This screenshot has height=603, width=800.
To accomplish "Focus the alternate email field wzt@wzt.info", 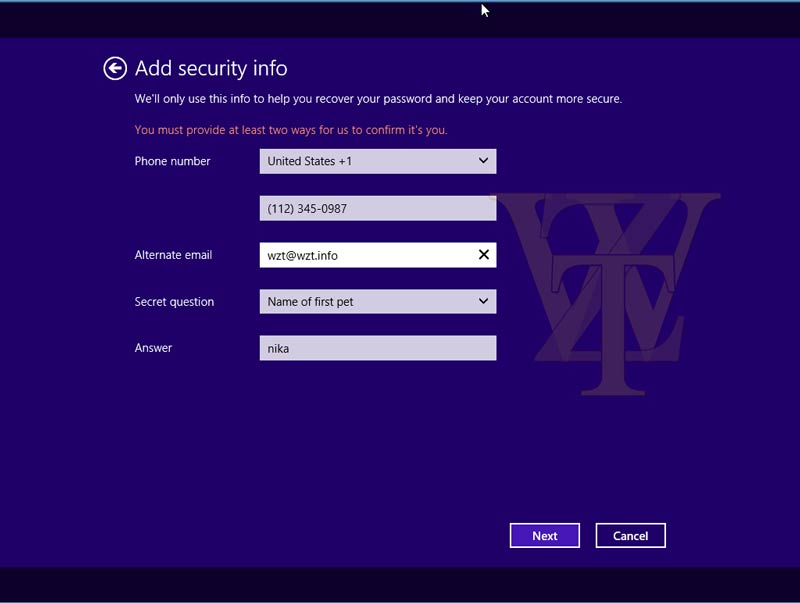I will coord(365,255).
